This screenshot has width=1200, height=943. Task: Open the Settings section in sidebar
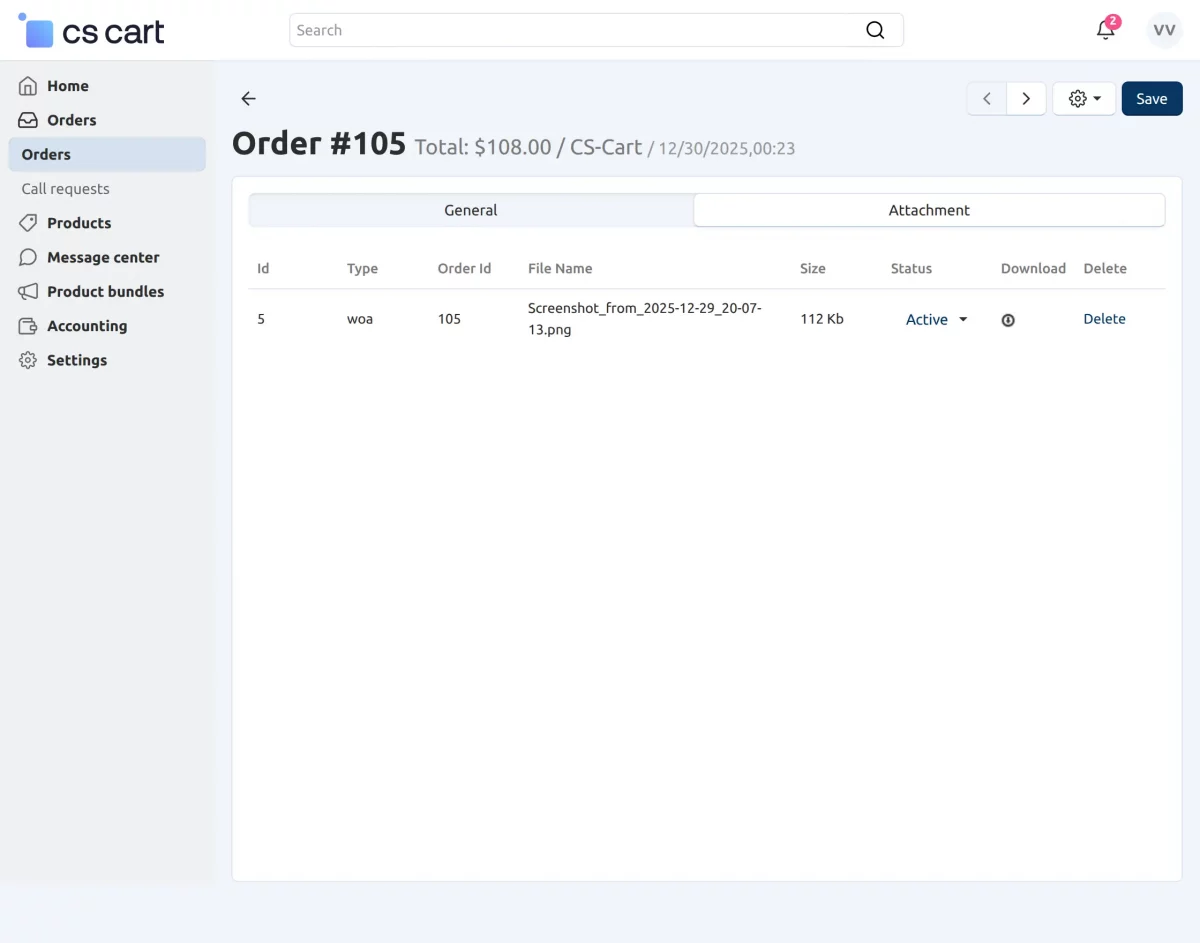pyautogui.click(x=77, y=360)
